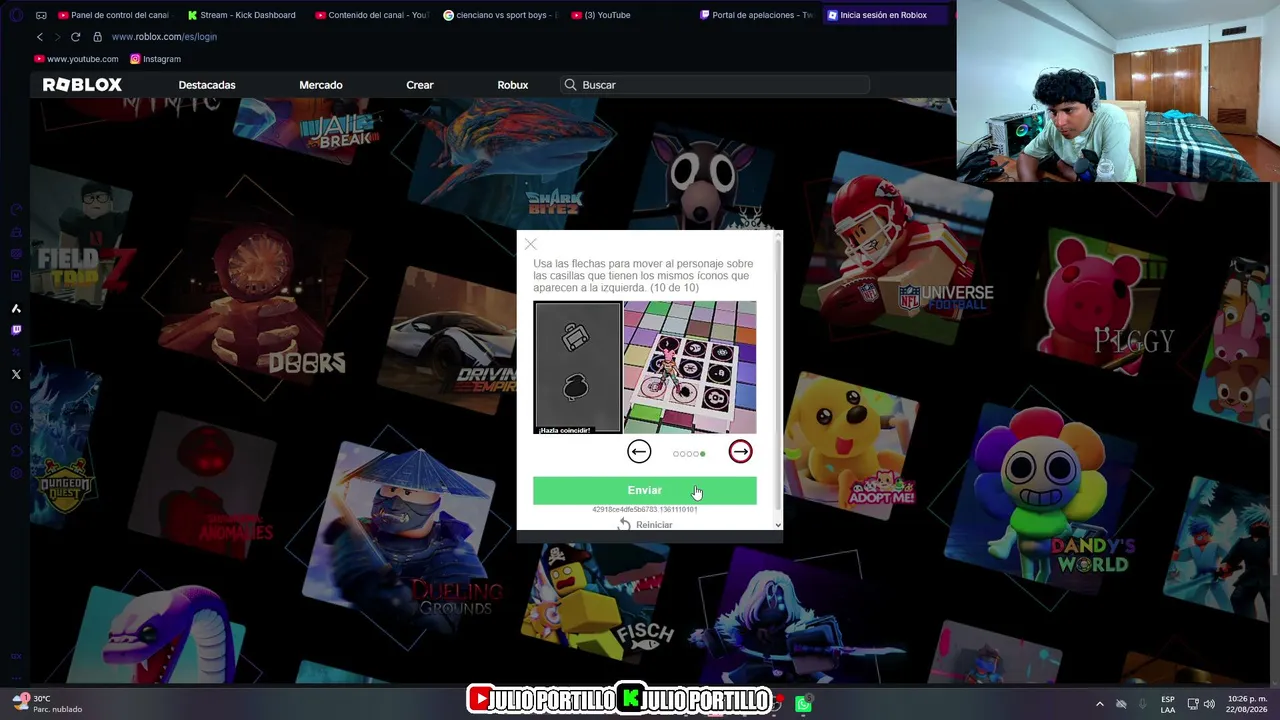Reload the page with the refresh icon
Screen dimensions: 1280x720
75,37
